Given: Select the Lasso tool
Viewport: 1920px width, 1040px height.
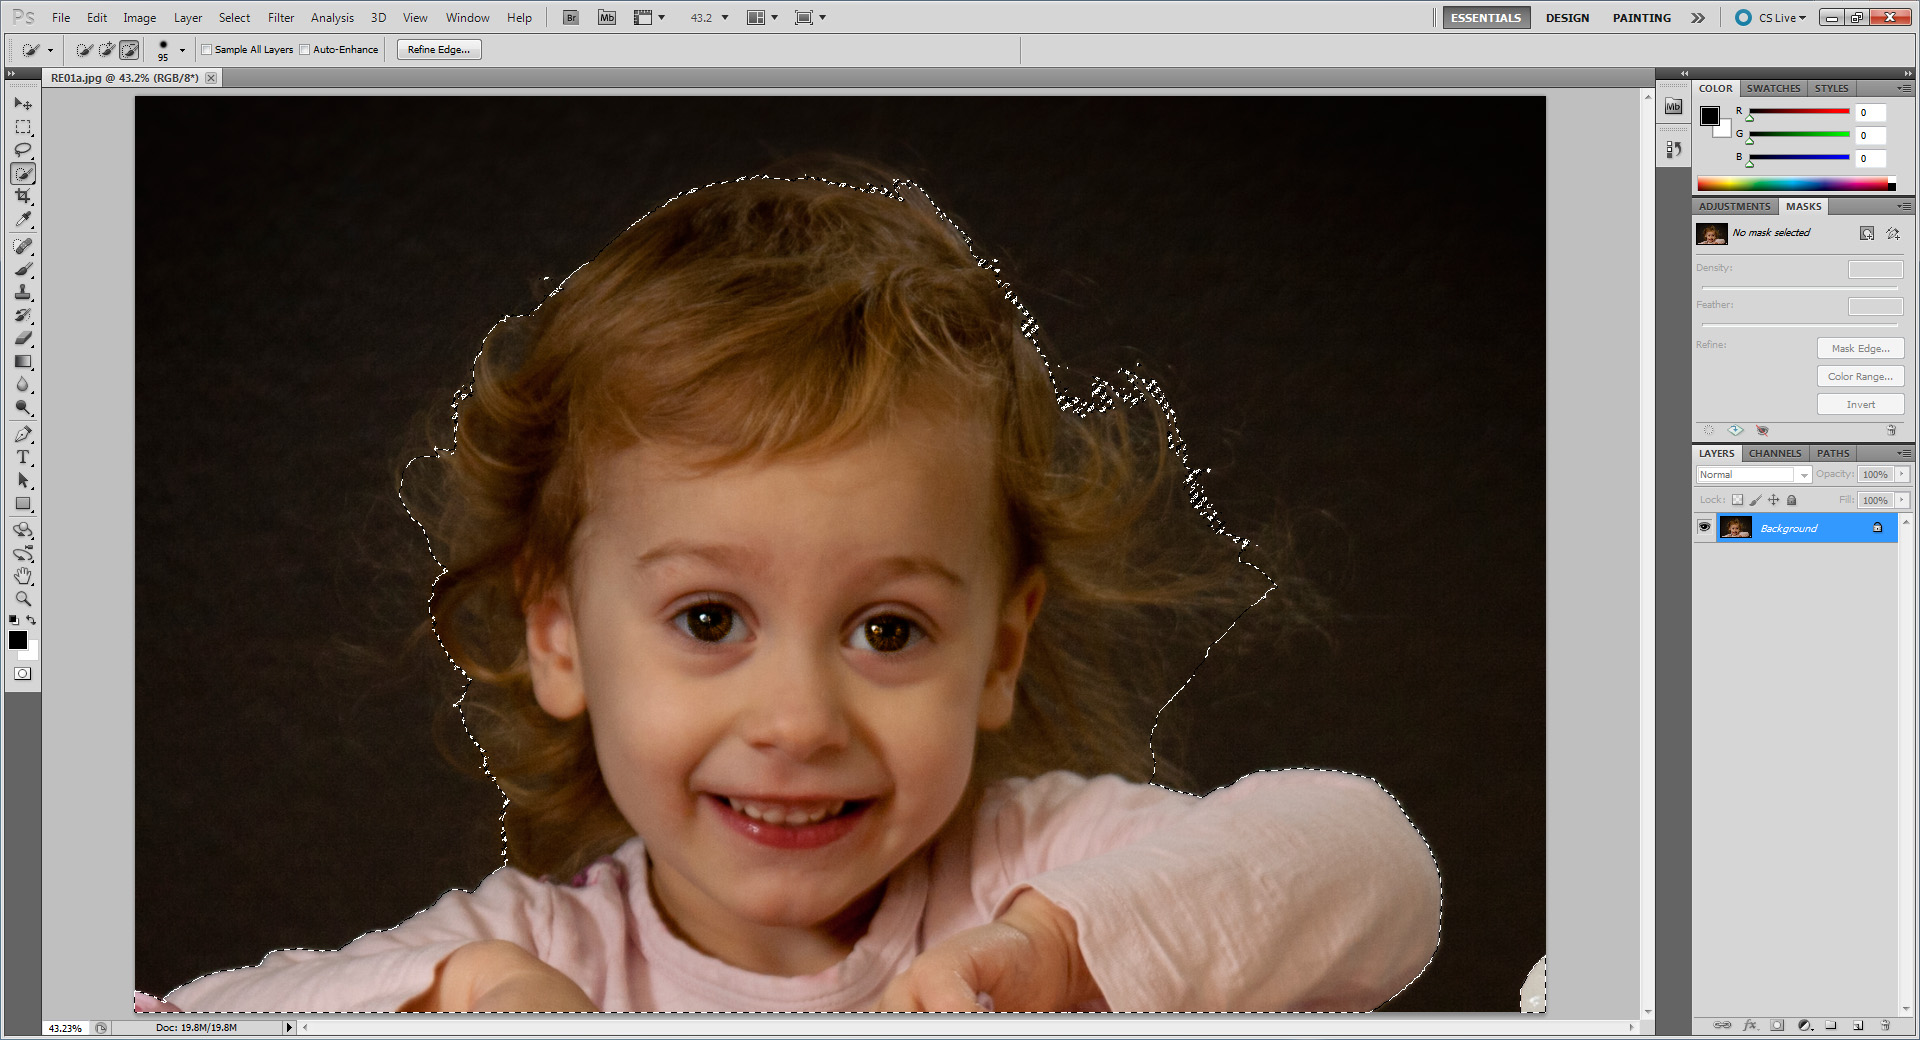Looking at the screenshot, I should pos(23,150).
